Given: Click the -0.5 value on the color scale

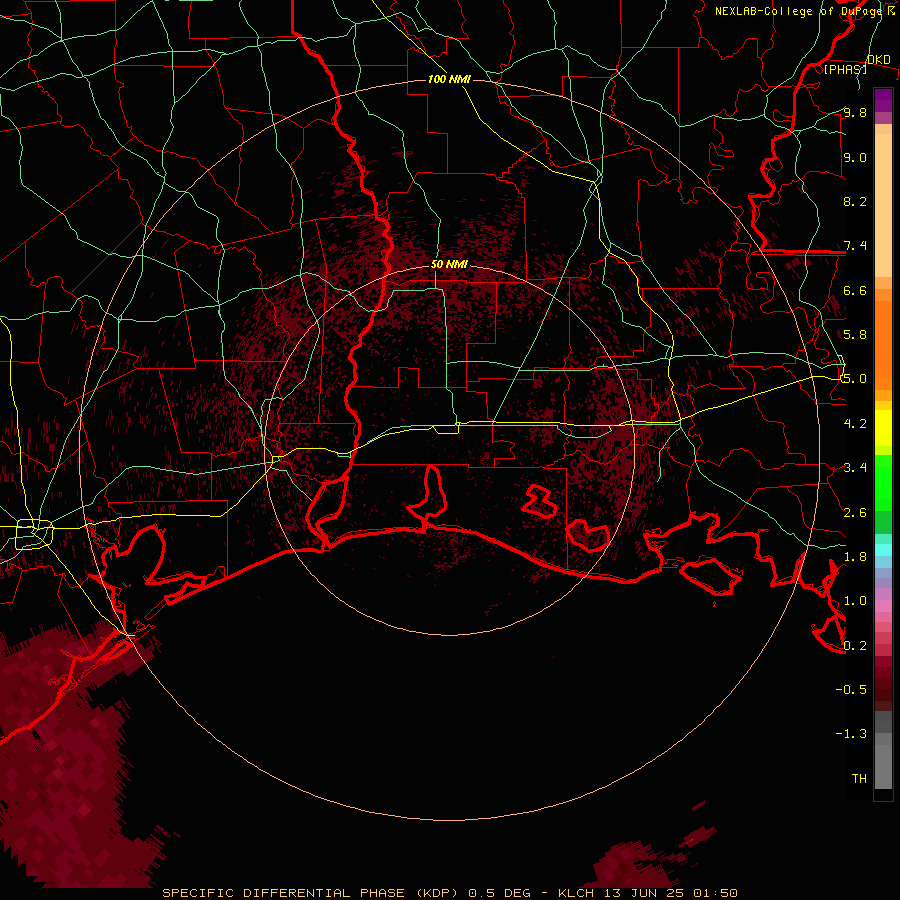Looking at the screenshot, I should (x=851, y=690).
